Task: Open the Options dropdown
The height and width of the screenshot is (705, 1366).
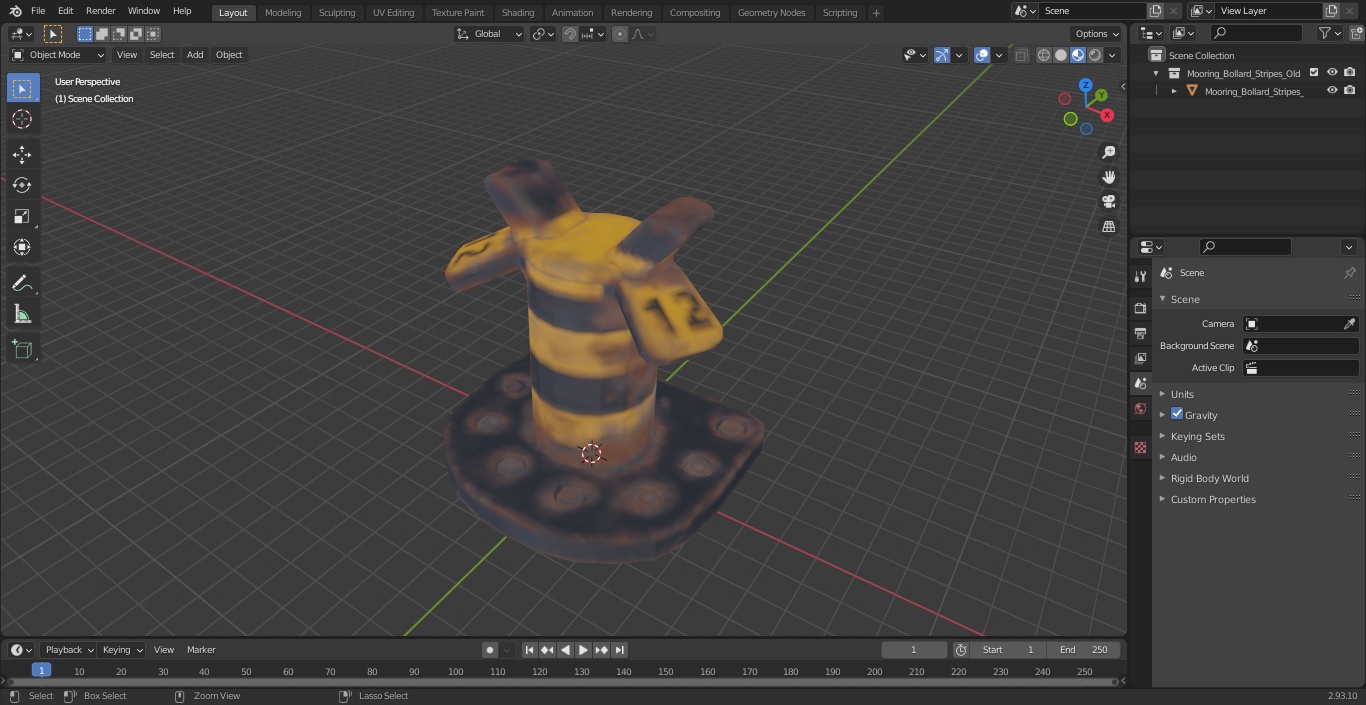Action: tap(1097, 34)
